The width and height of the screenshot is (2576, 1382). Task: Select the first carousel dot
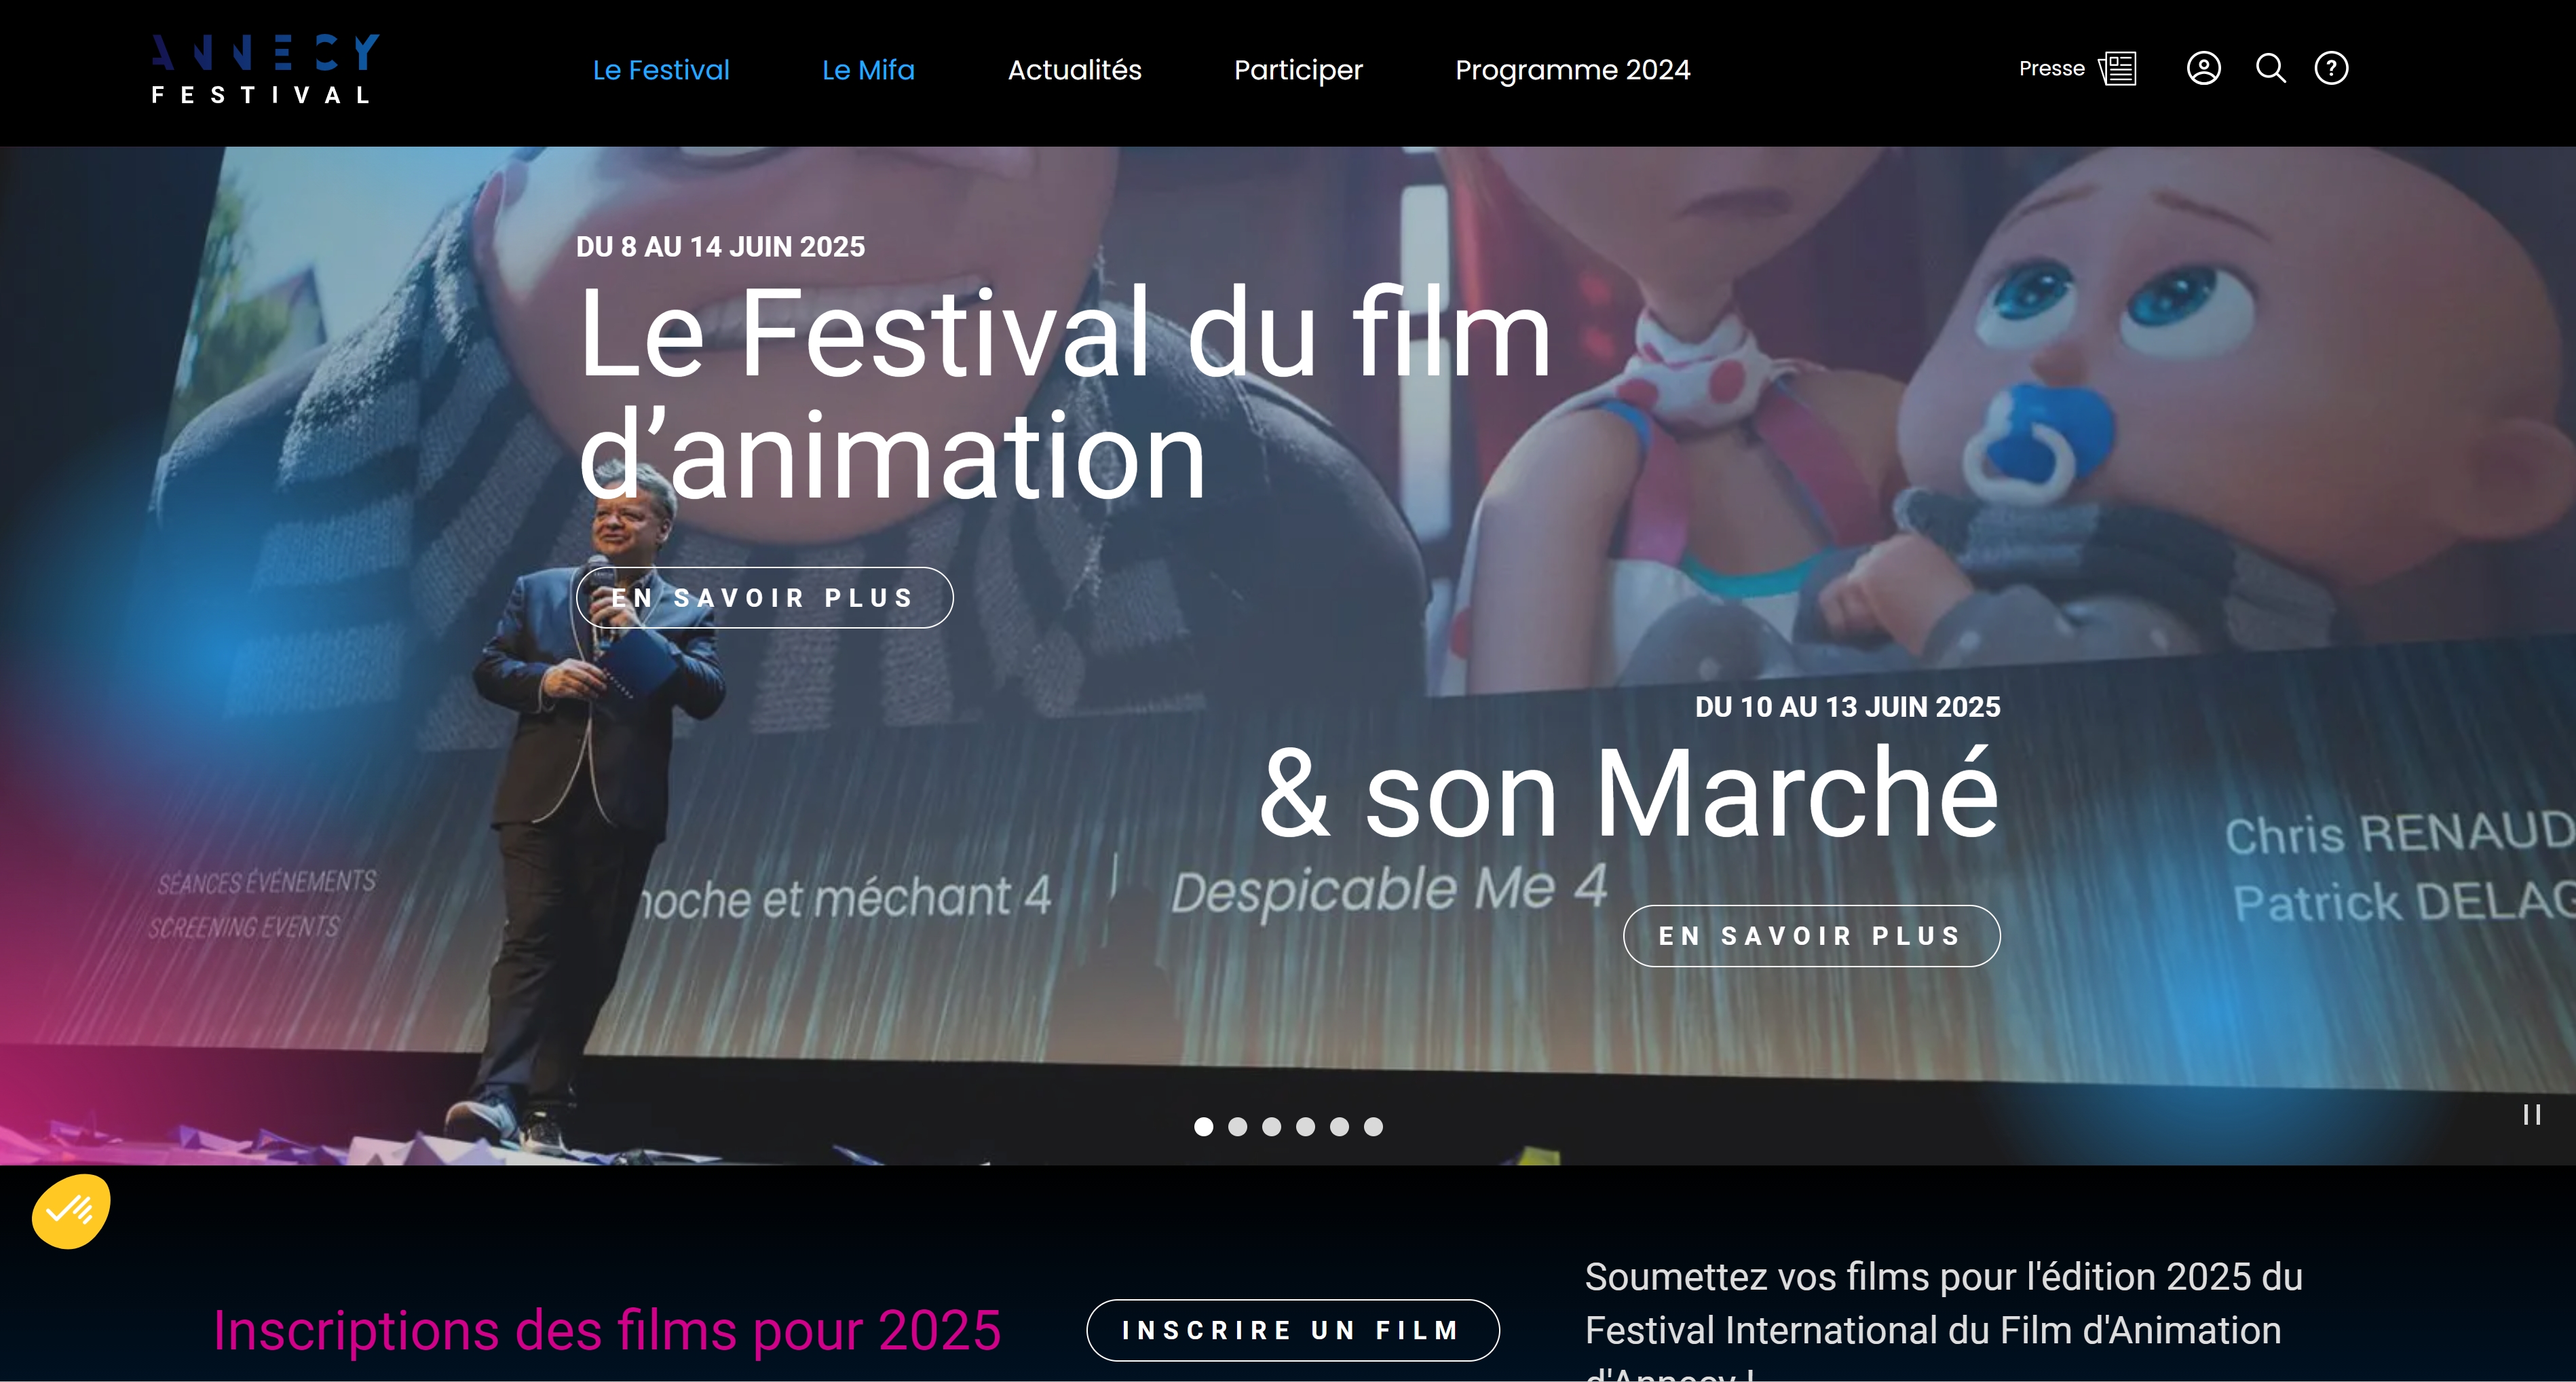coord(1203,1127)
